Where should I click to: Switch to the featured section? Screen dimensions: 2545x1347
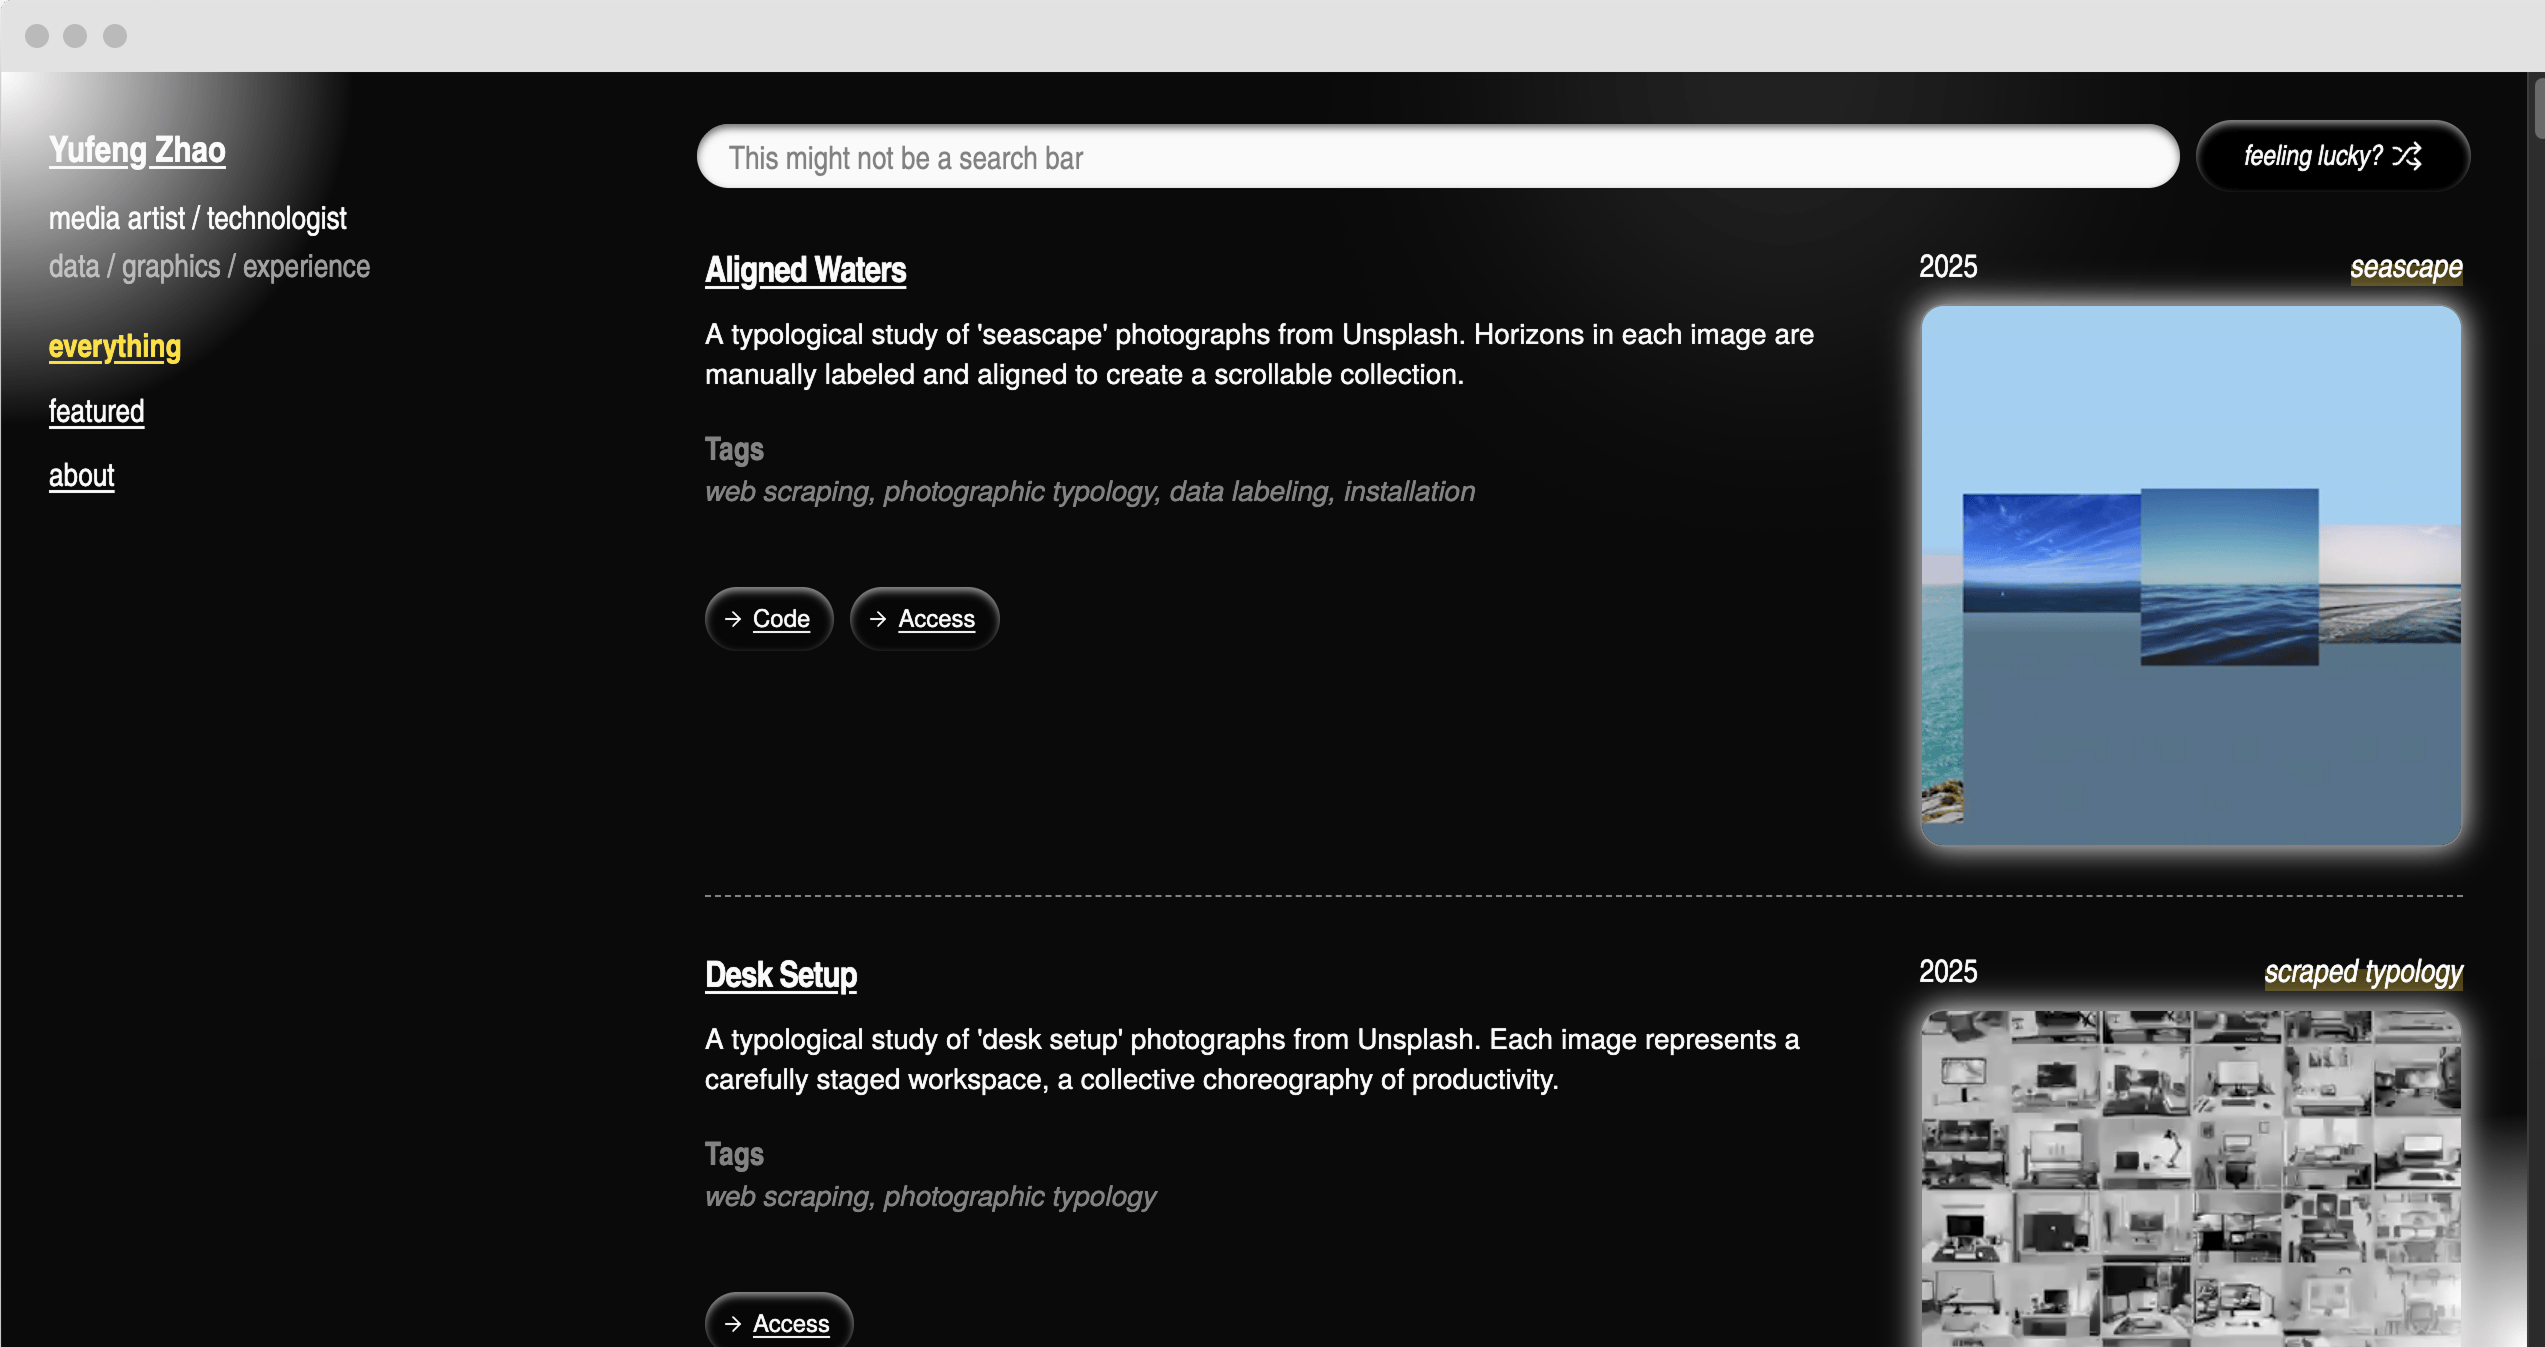click(x=96, y=411)
